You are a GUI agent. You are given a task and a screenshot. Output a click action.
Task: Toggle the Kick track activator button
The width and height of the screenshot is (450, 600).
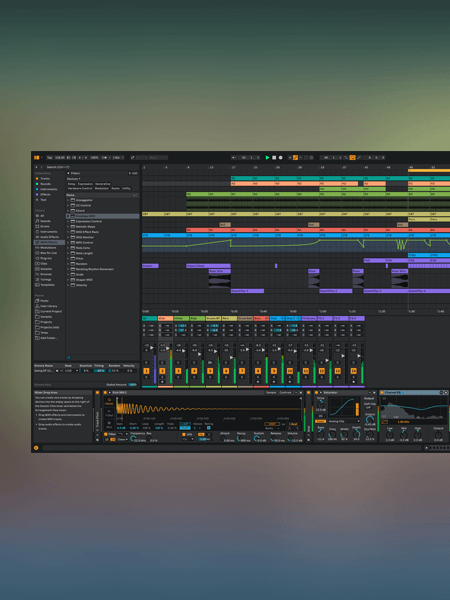162,371
